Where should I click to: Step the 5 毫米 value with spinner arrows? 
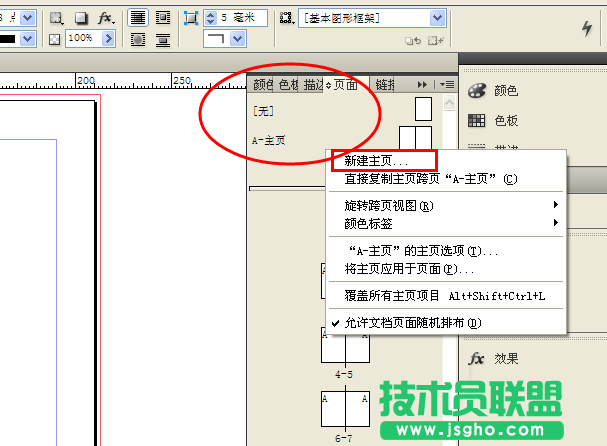tap(211, 18)
